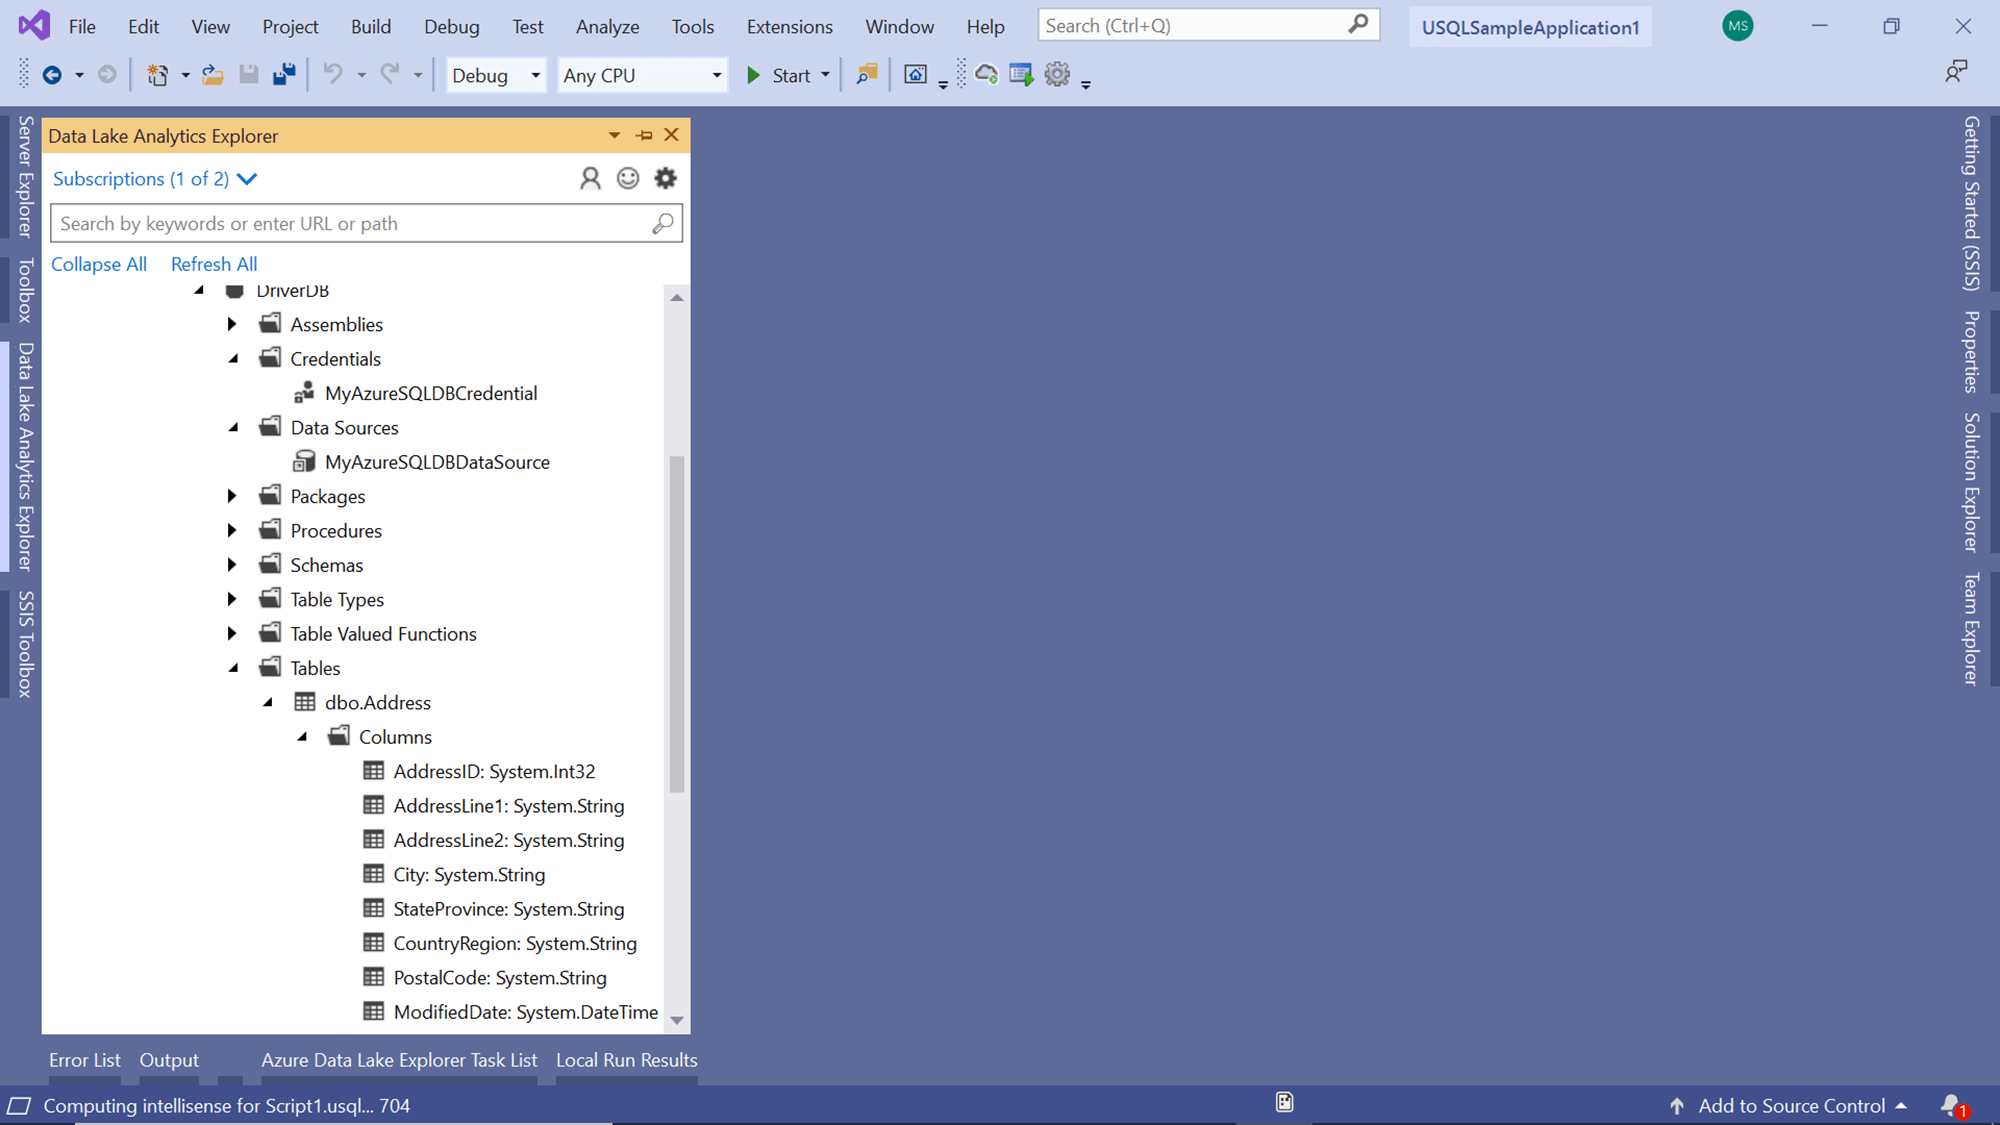Image resolution: width=2000 pixels, height=1125 pixels.
Task: Click the Submit Job cloud icon
Action: pyautogui.click(x=986, y=74)
